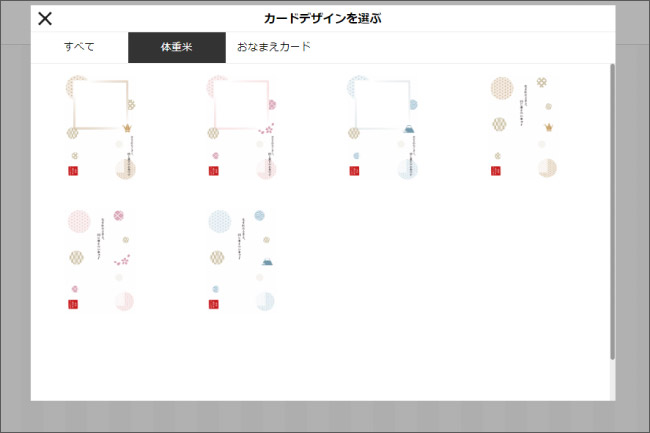Choose the gold photo-frame card design
Screen dimensions: 650x433
click(100, 128)
